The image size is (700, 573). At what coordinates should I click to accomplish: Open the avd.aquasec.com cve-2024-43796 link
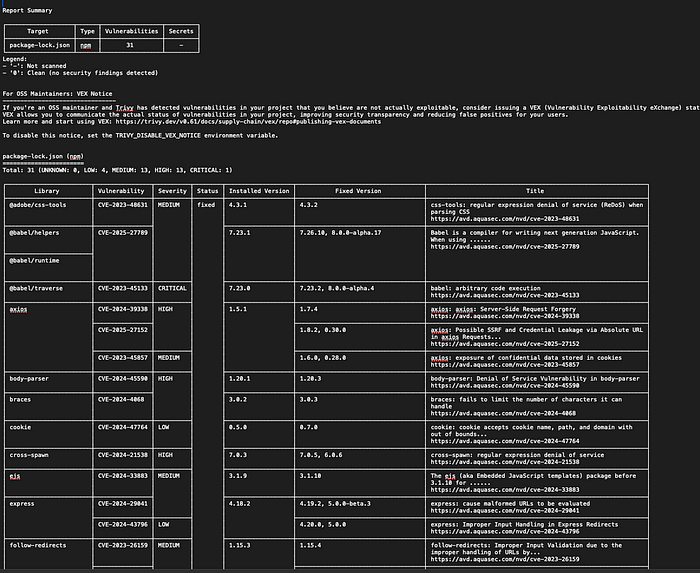(505, 531)
